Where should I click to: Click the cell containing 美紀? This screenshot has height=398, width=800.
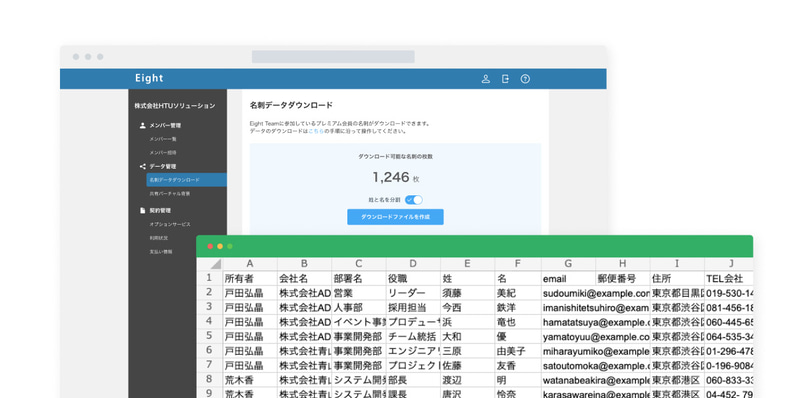click(x=518, y=293)
